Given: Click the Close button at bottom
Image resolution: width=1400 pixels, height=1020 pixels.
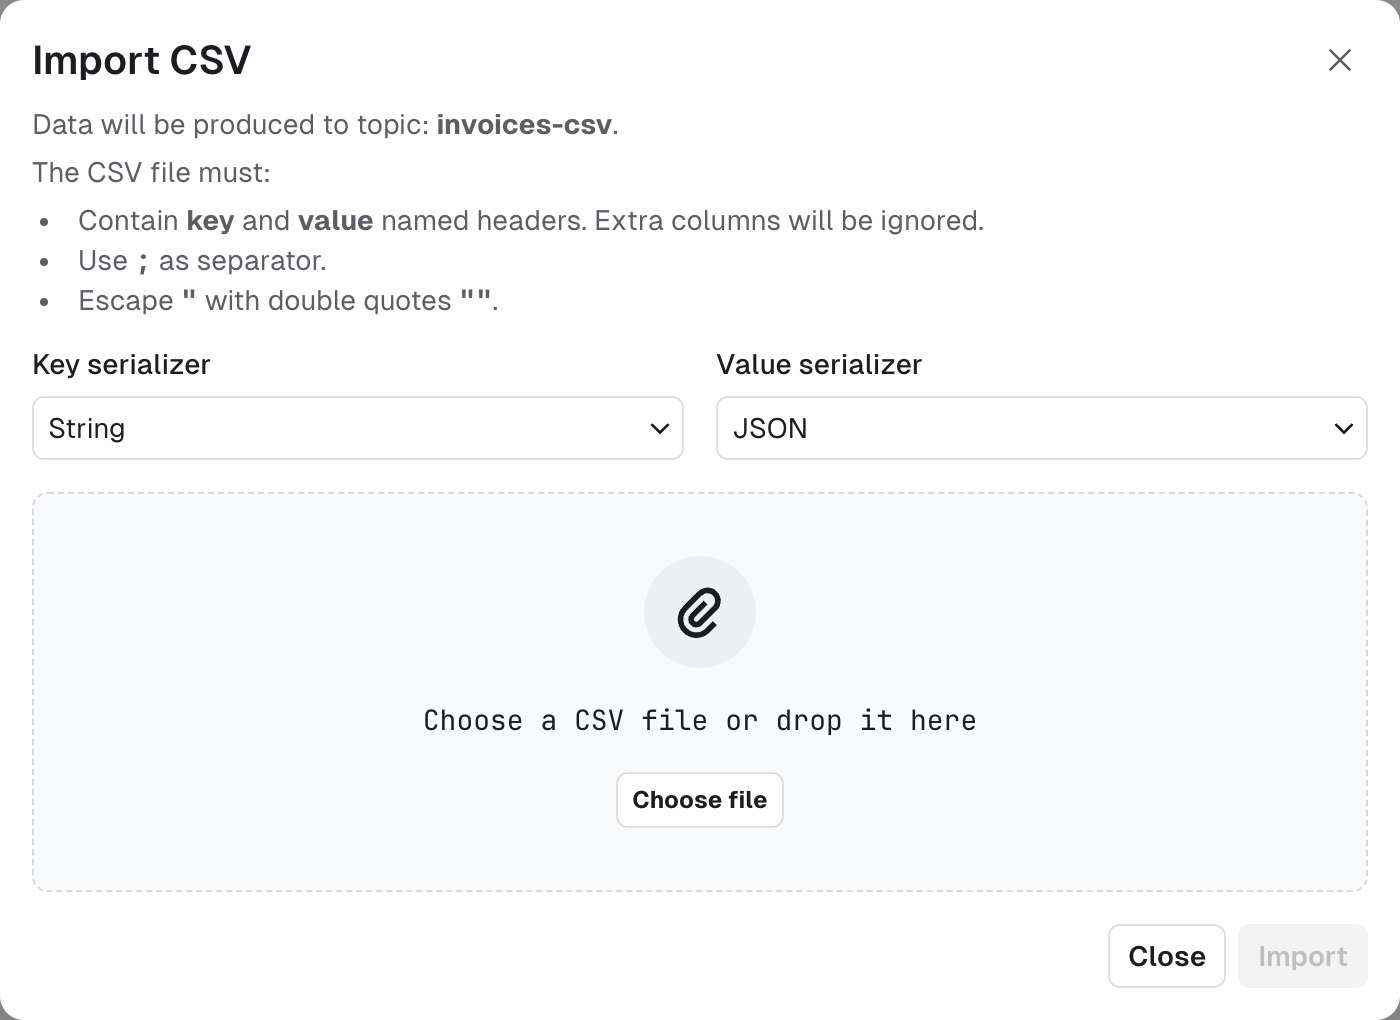Looking at the screenshot, I should click(1167, 956).
